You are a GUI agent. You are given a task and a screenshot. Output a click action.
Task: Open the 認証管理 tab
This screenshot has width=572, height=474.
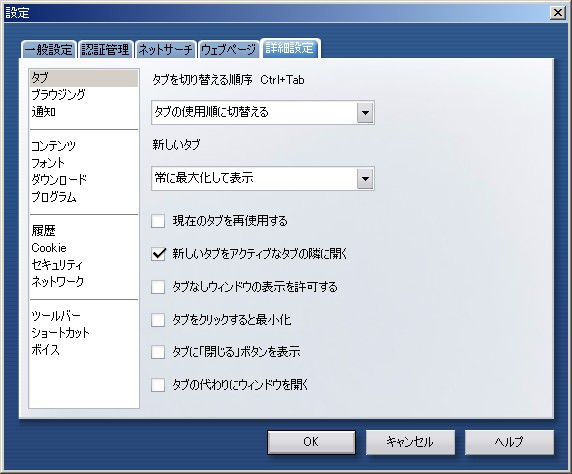click(105, 49)
